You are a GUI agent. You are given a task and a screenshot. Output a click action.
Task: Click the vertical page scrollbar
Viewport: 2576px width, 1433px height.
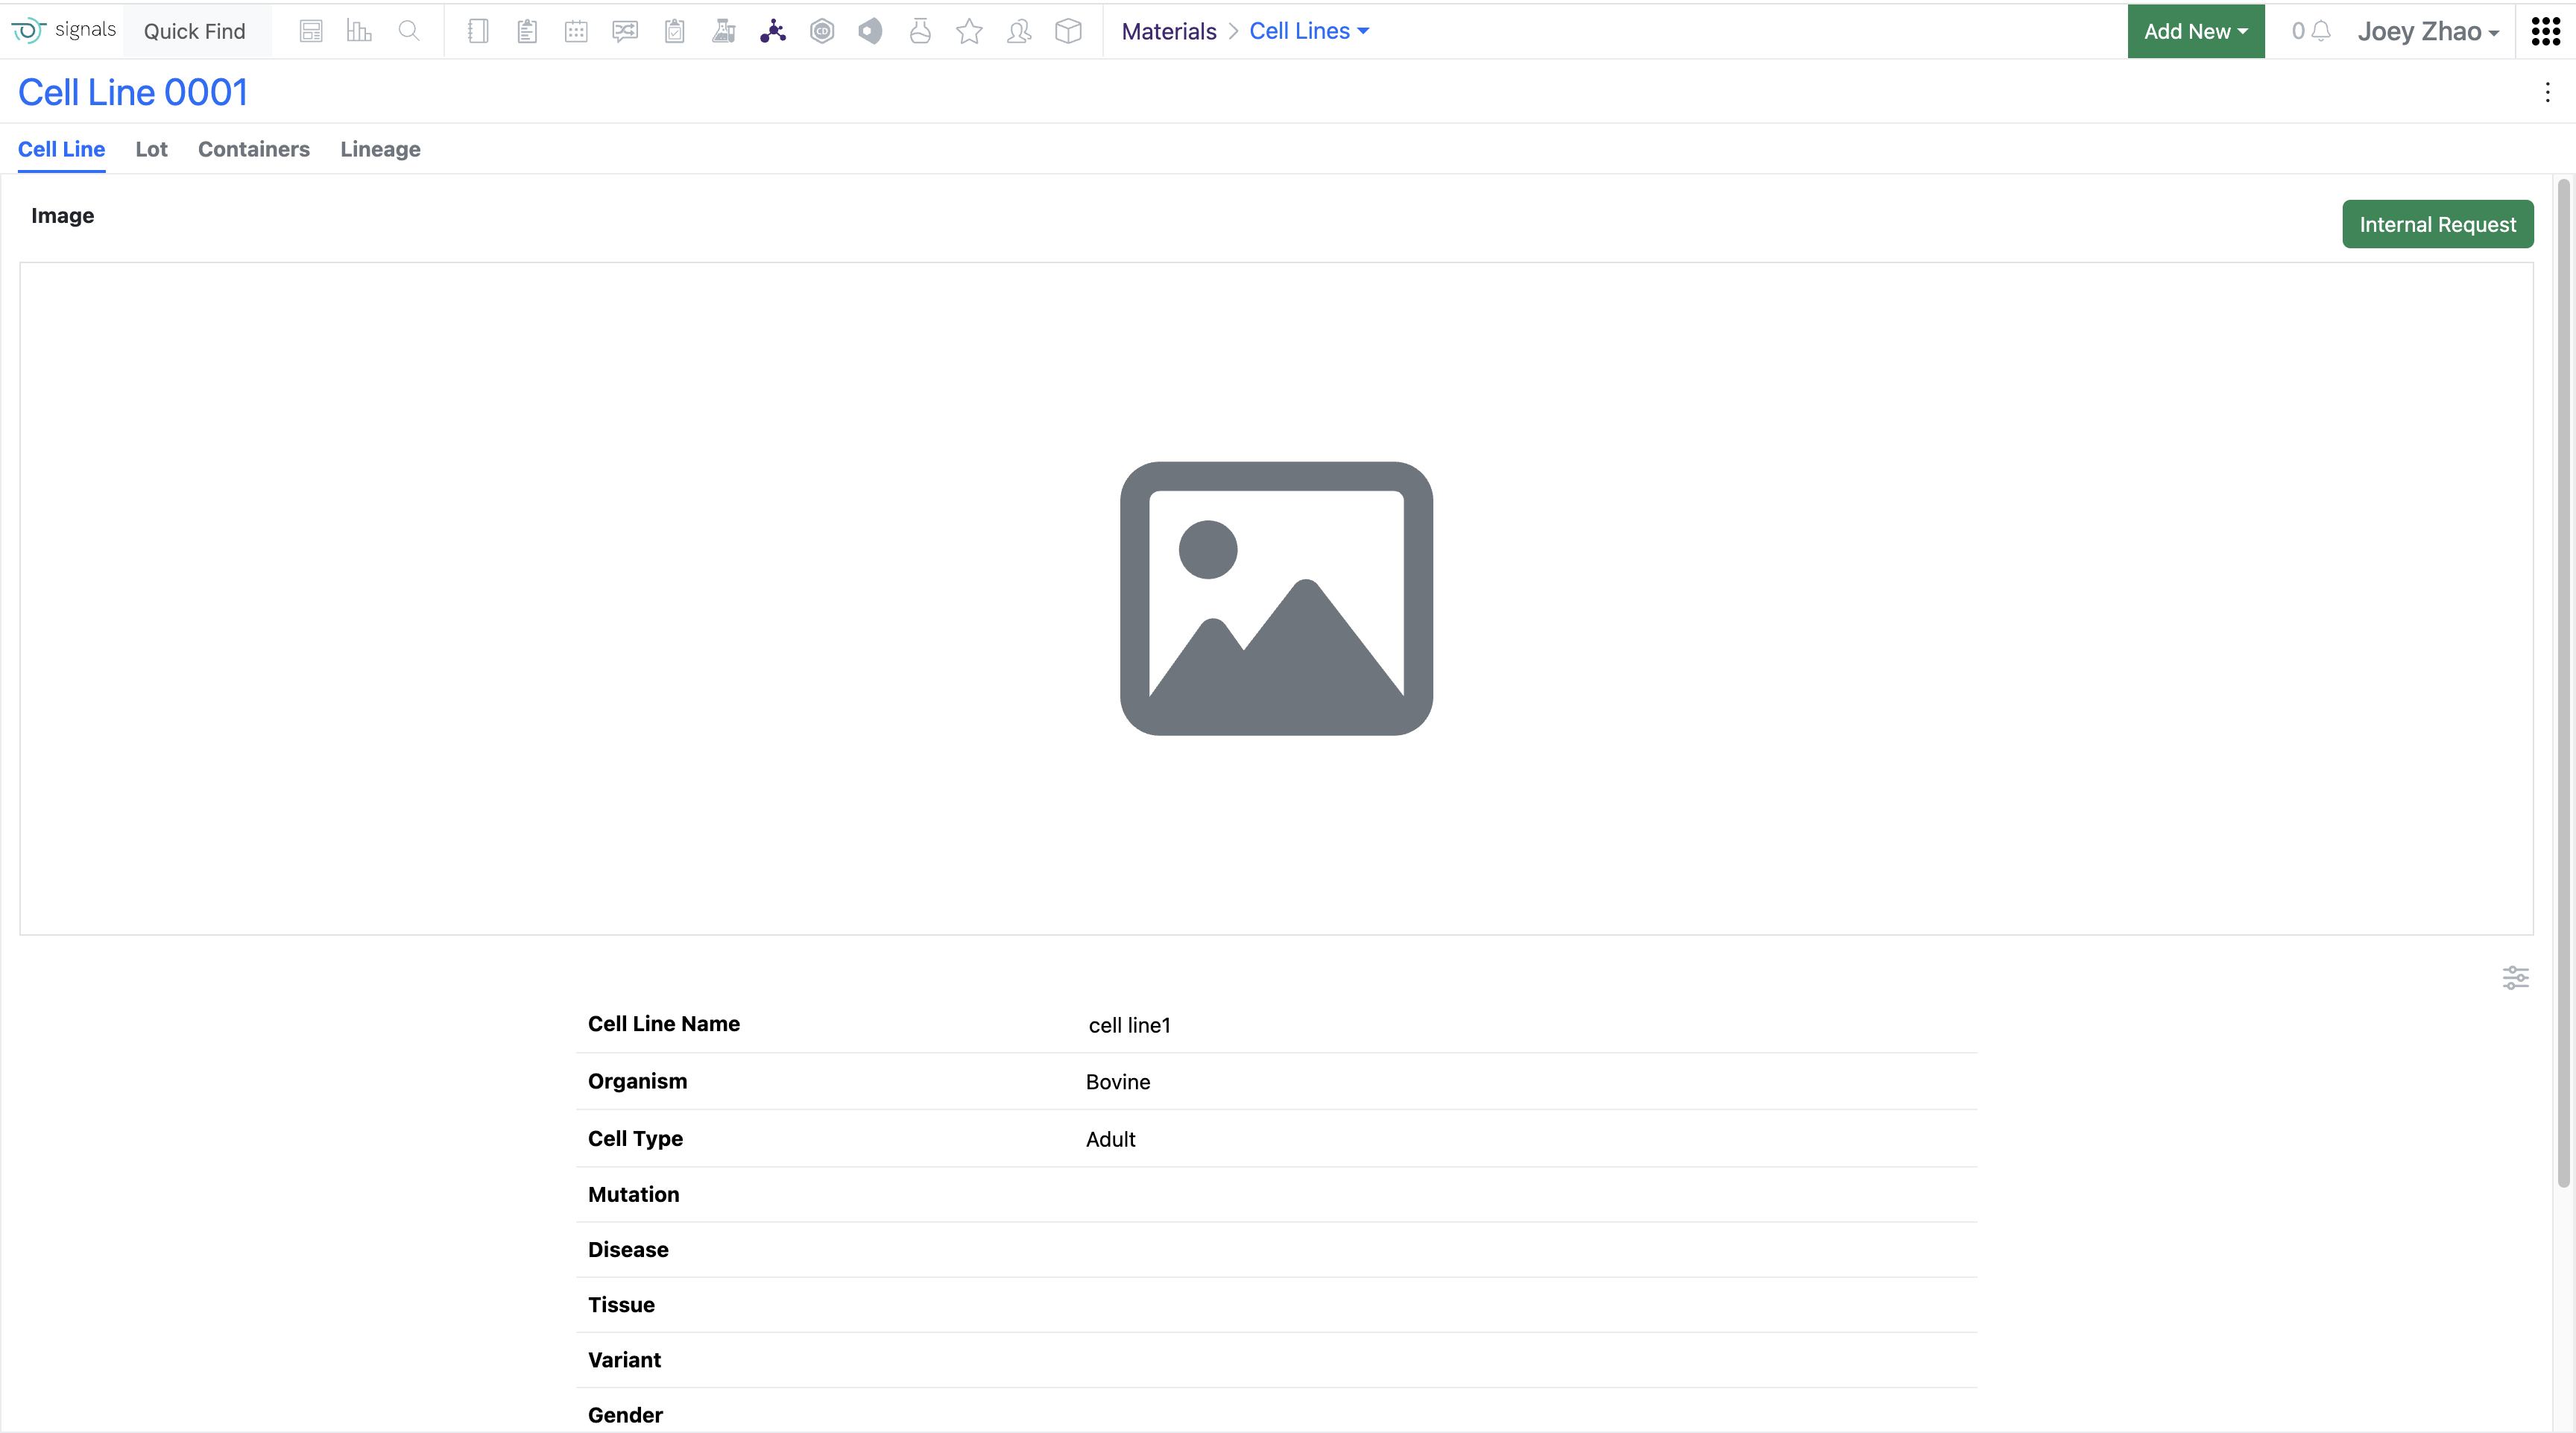(2563, 683)
